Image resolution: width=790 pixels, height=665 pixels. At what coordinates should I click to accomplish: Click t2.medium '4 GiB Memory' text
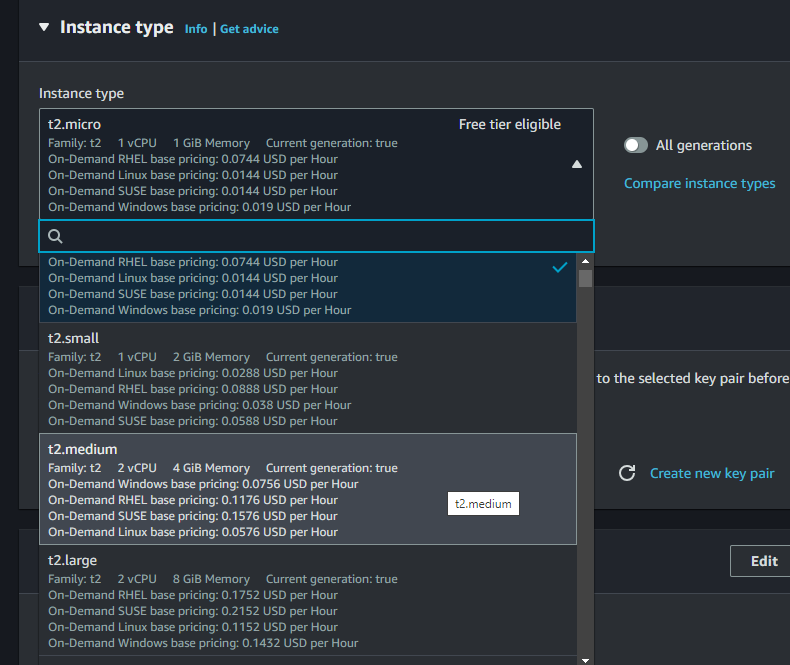click(211, 468)
